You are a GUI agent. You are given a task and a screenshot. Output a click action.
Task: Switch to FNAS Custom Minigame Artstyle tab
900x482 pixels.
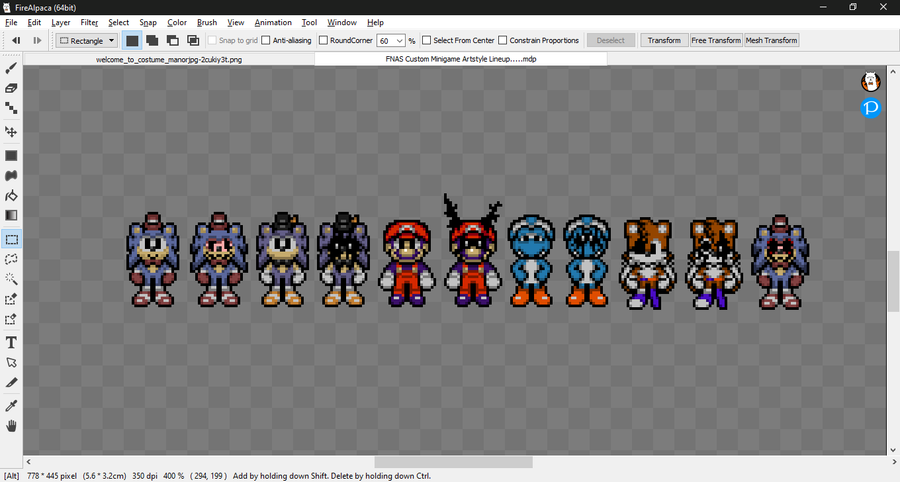click(461, 59)
